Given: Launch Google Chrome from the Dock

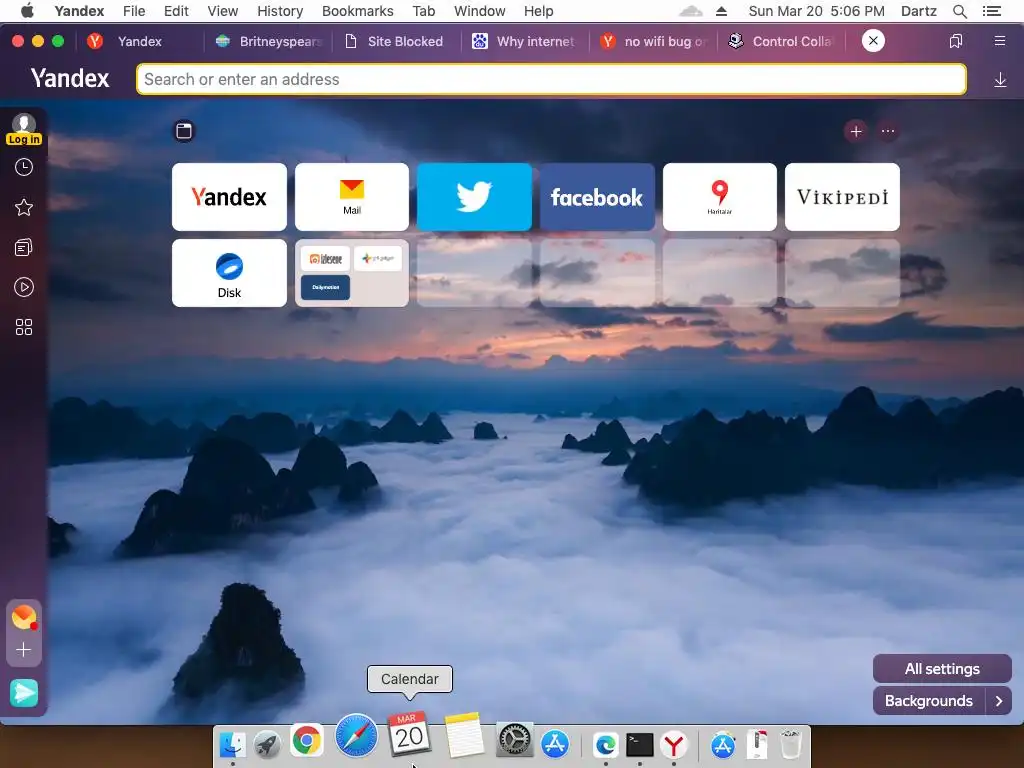Looking at the screenshot, I should point(306,741).
